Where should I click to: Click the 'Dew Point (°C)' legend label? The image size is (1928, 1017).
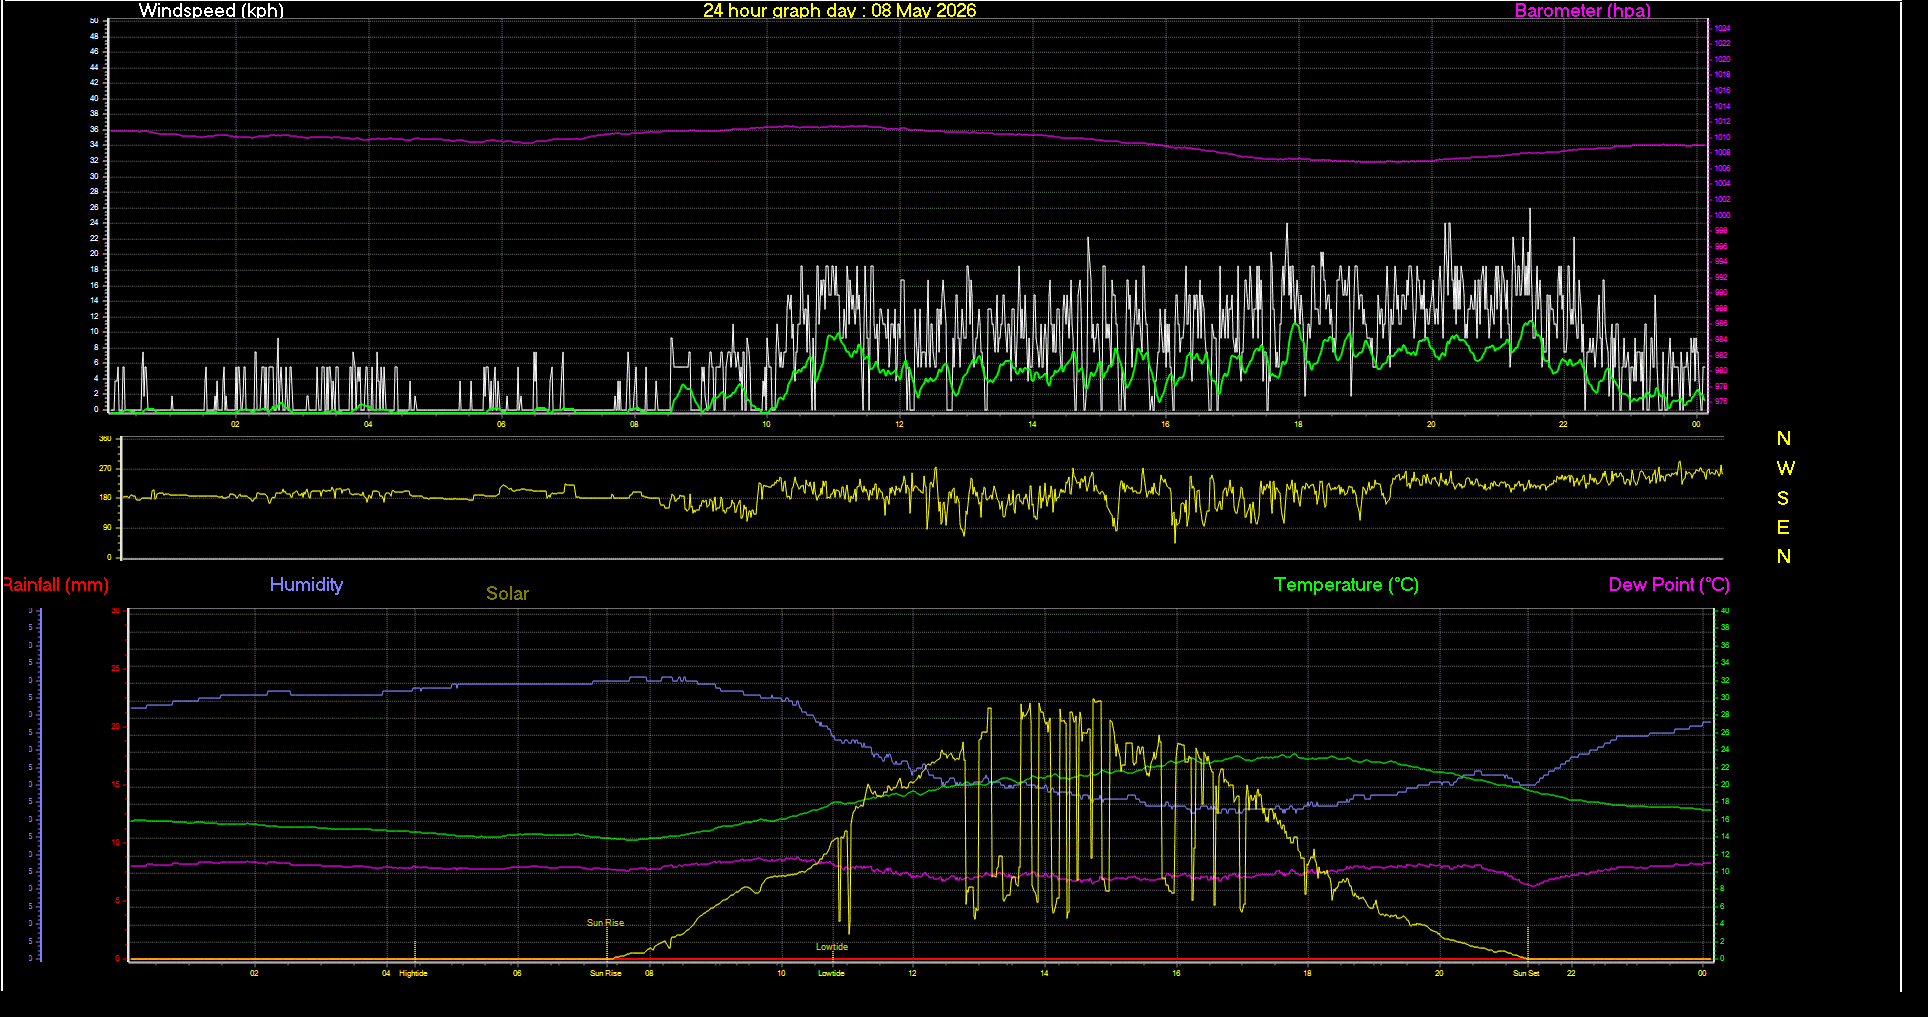point(1669,585)
